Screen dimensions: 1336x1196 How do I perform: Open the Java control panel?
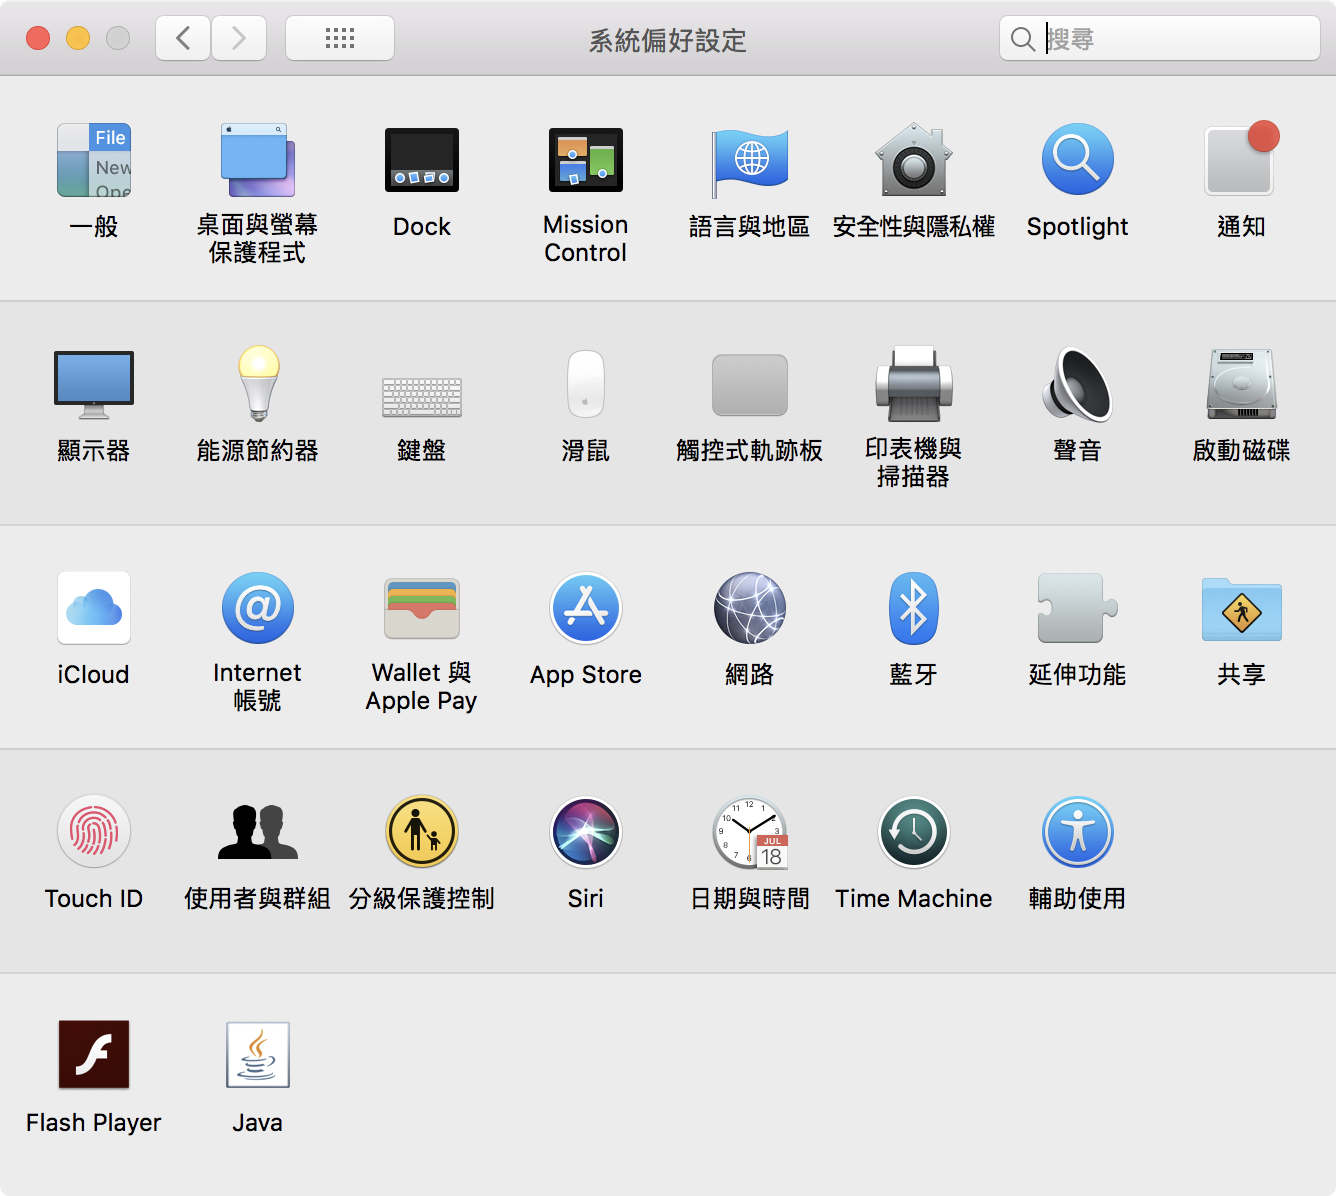[x=257, y=1055]
